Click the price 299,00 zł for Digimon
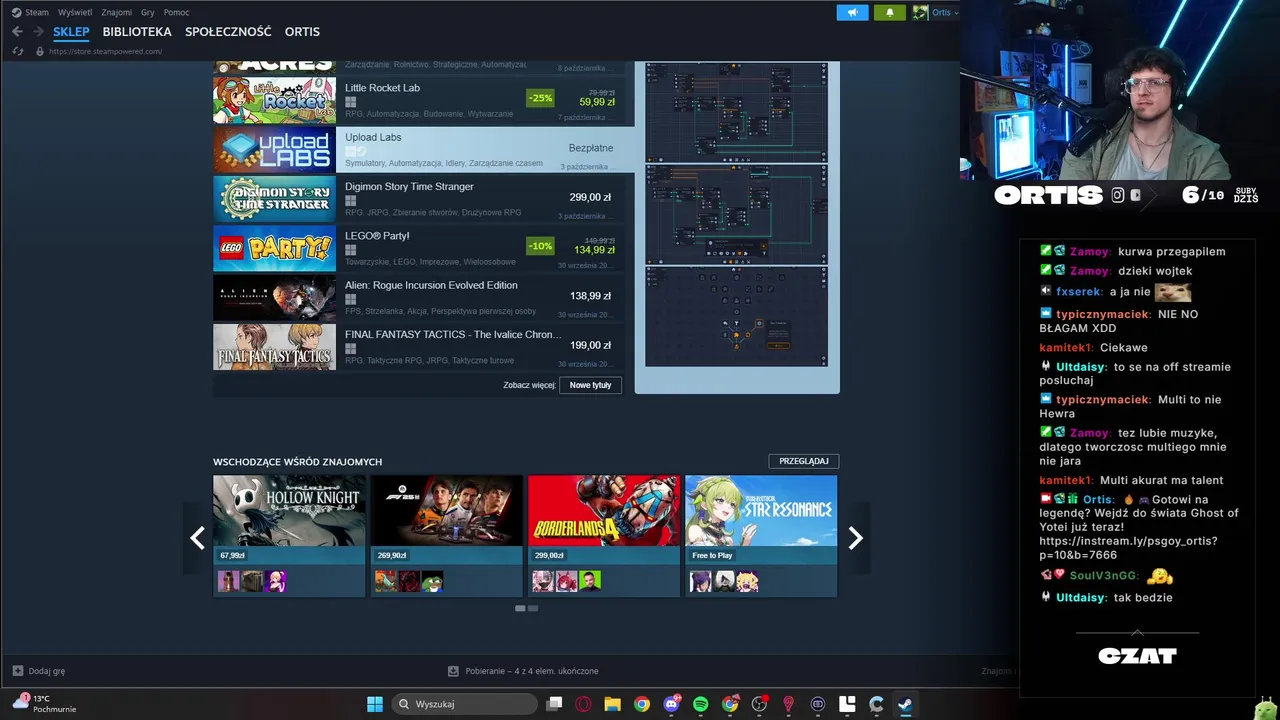 [590, 197]
